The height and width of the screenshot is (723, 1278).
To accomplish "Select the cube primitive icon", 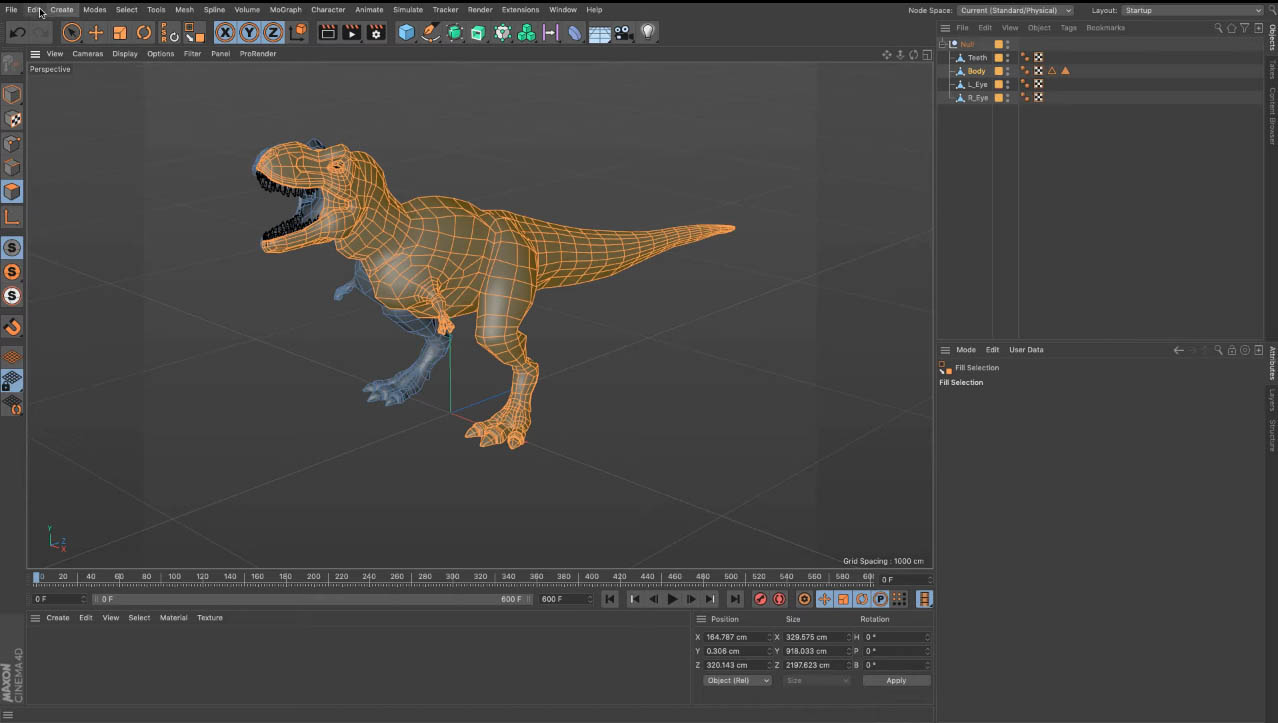I will pos(406,32).
